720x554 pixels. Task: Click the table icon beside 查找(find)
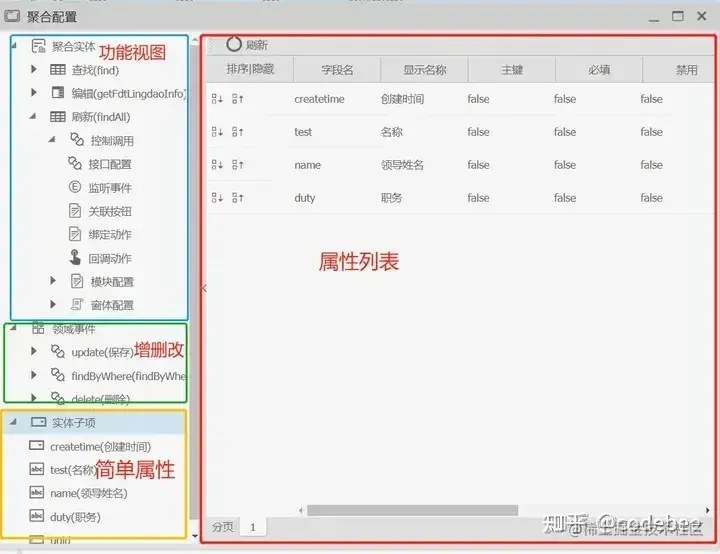pos(58,70)
